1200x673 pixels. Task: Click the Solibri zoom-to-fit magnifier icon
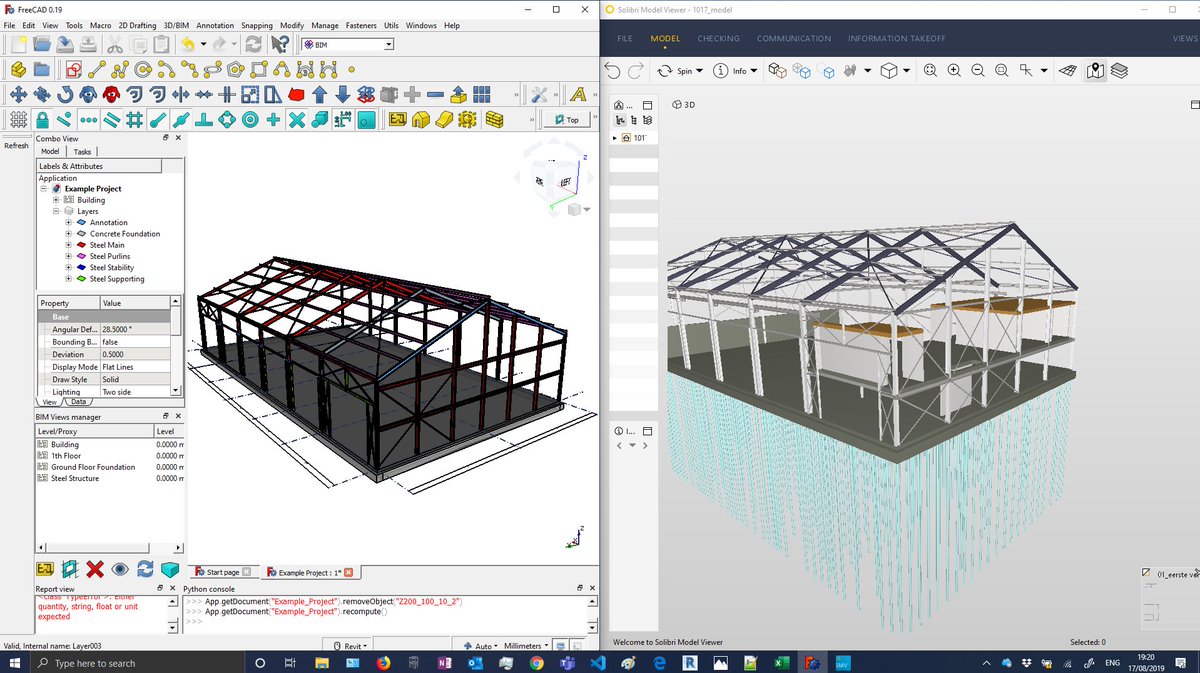[x=931, y=71]
